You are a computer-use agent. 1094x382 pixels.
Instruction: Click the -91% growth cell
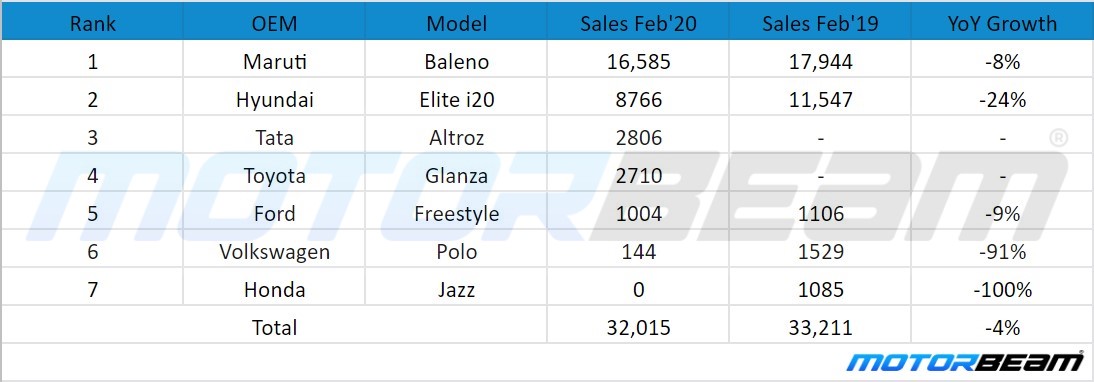click(x=1003, y=251)
